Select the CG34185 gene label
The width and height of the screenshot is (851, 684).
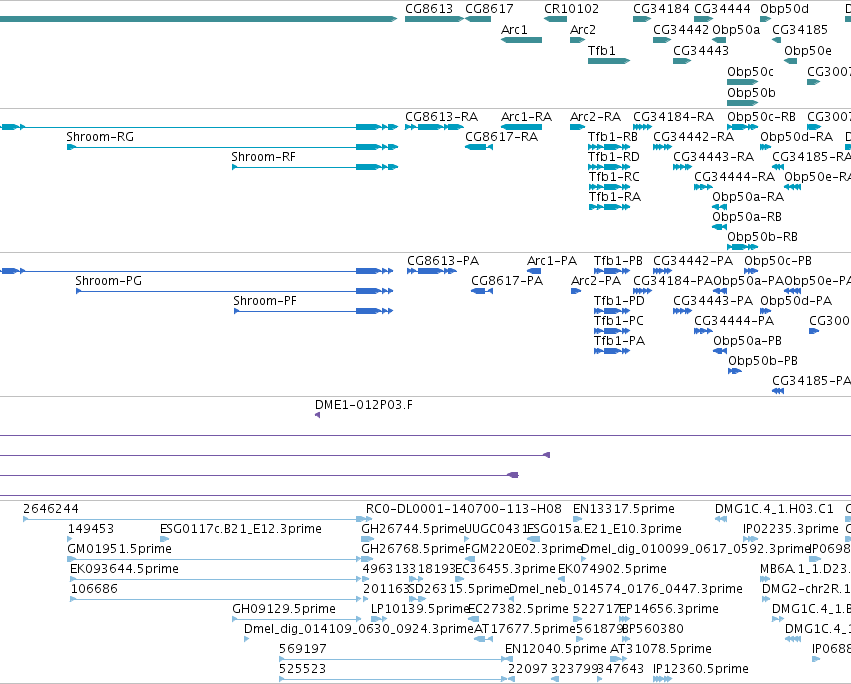click(800, 30)
